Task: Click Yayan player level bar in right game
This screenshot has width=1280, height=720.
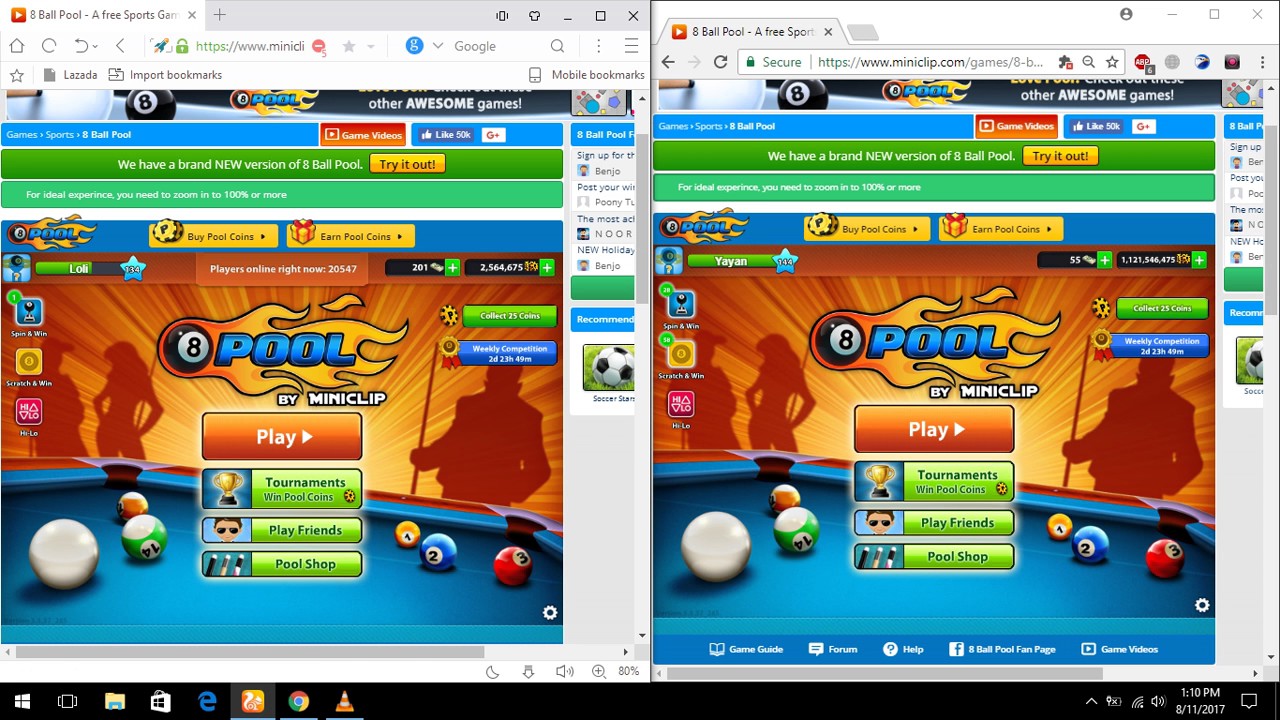Action: (733, 261)
